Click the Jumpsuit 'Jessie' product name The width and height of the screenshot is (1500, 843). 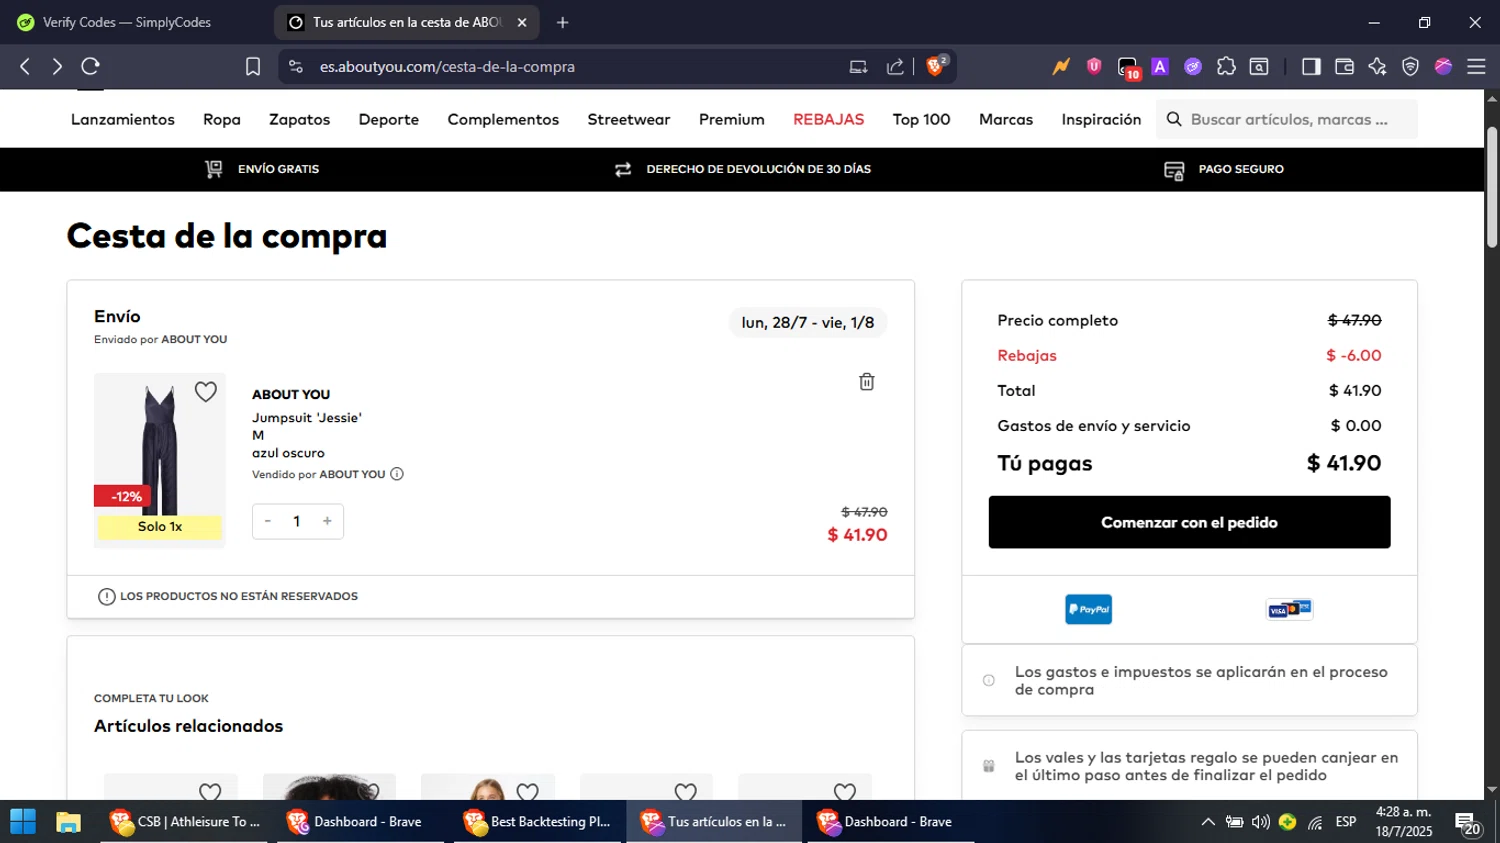click(306, 418)
